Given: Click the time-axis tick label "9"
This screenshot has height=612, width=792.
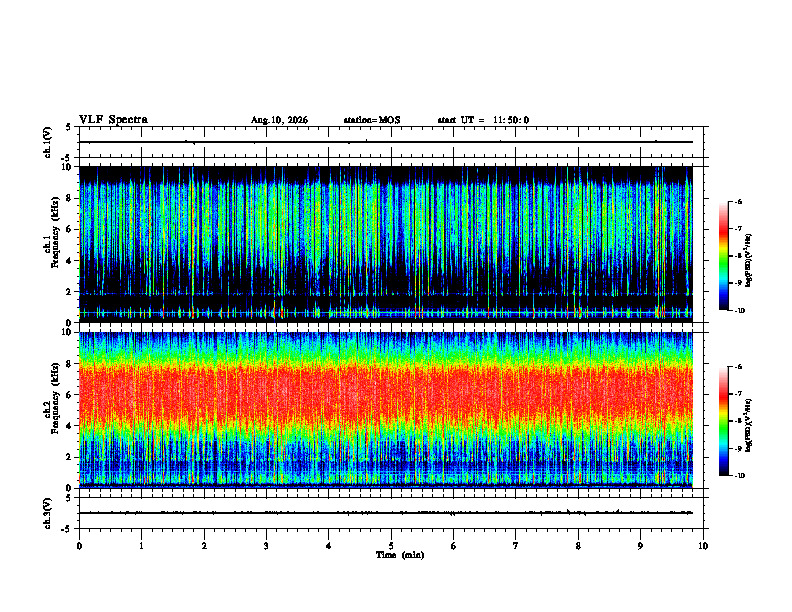Looking at the screenshot, I should pos(640,546).
